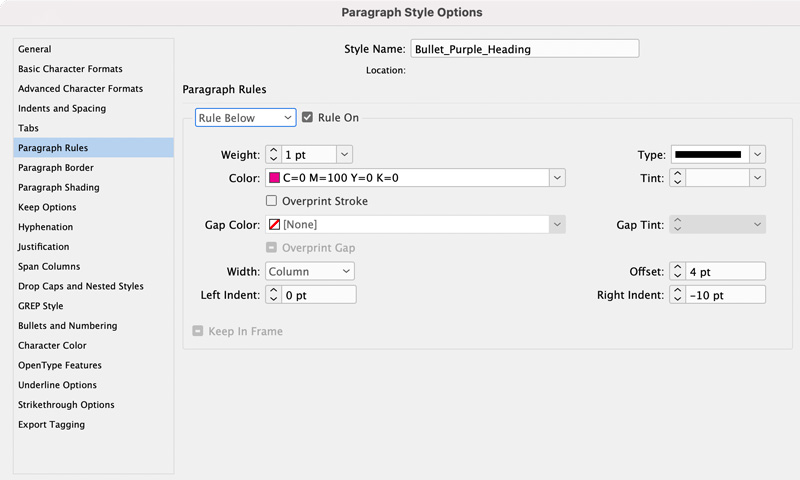This screenshot has height=480, width=800.
Task: Open the Weight dropdown arrow
Action: [x=344, y=155]
